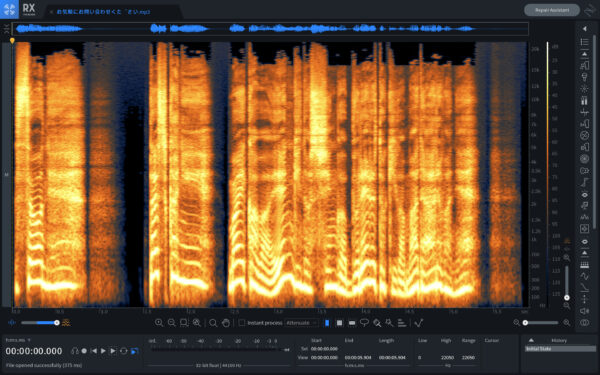Click the module panel vertical scrollbar
The width and height of the screenshot is (600, 375).
click(x=594, y=132)
